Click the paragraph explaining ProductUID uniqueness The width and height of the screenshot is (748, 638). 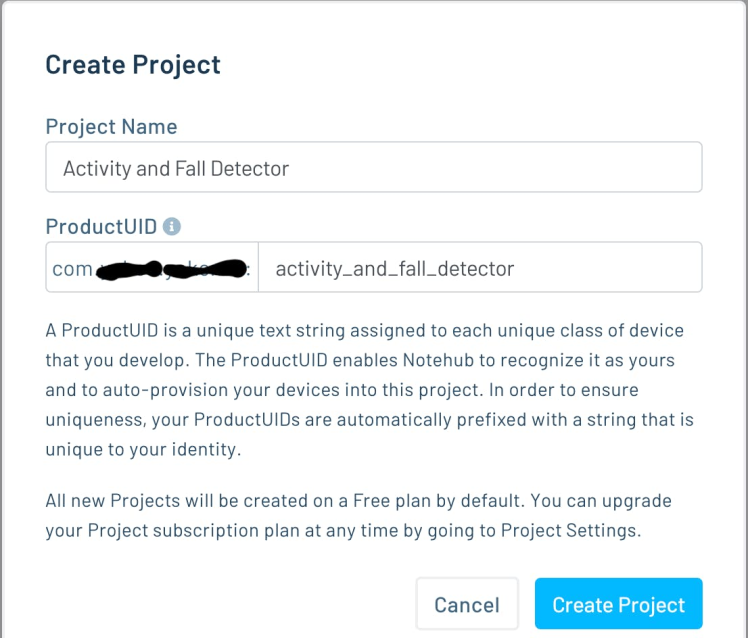pos(370,389)
